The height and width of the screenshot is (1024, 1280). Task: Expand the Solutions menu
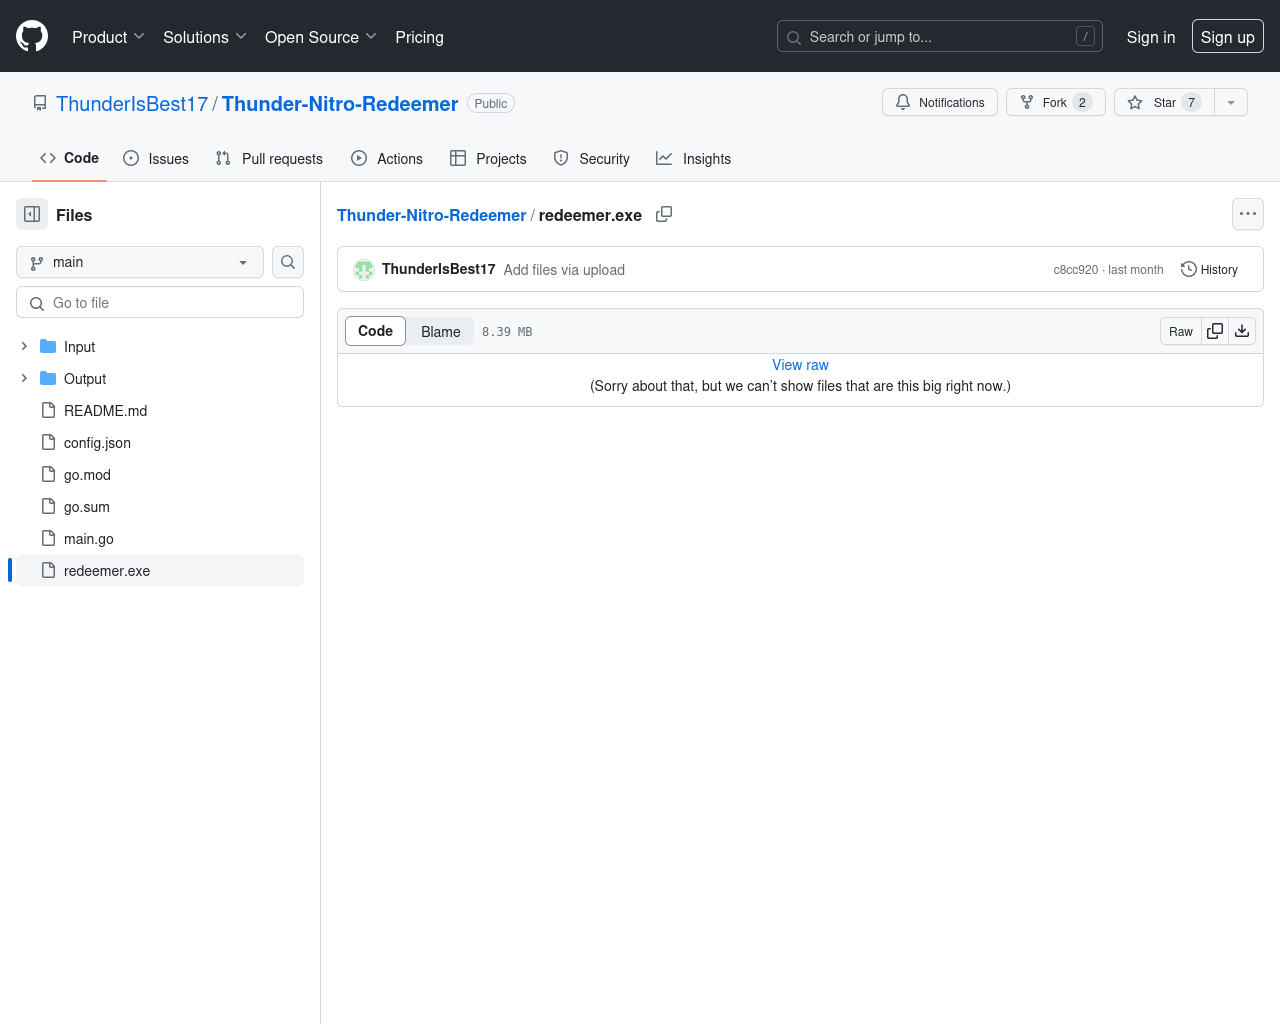[204, 37]
